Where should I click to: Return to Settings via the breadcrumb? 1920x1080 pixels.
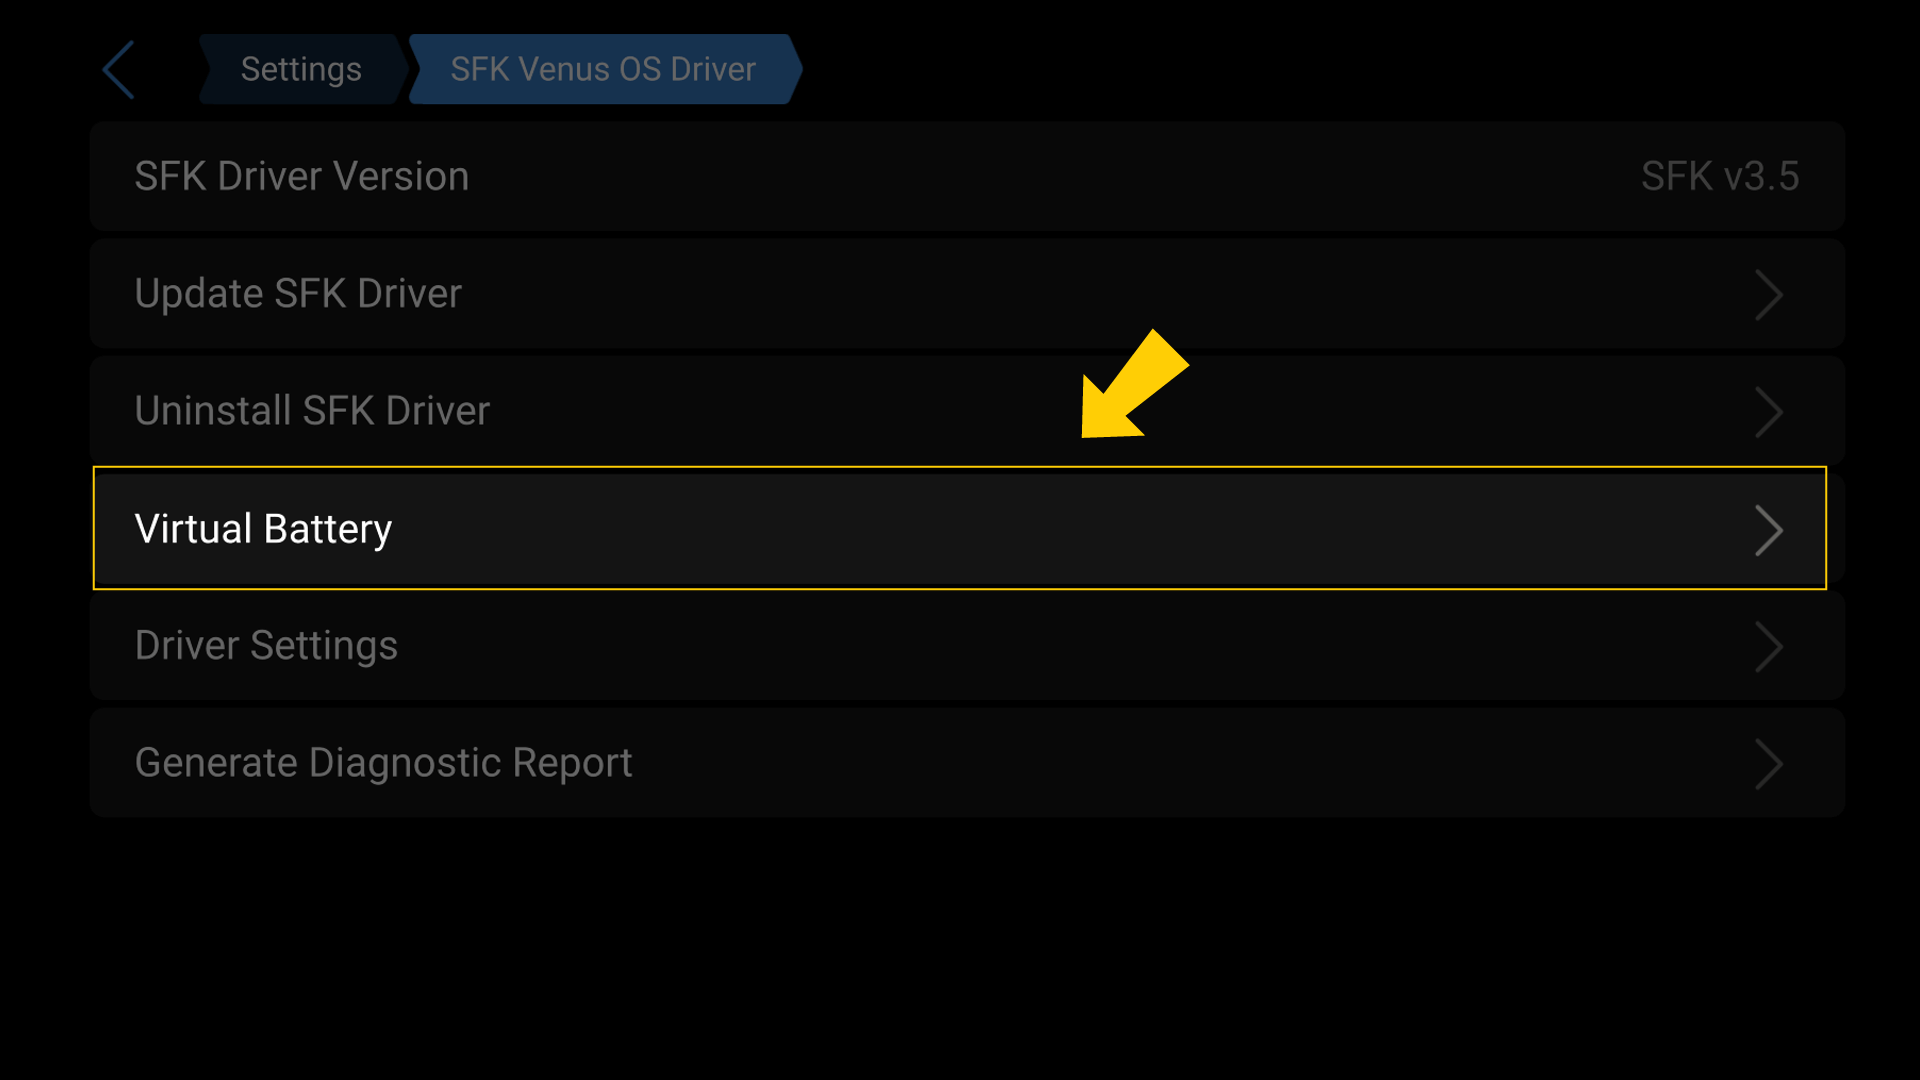click(300, 69)
